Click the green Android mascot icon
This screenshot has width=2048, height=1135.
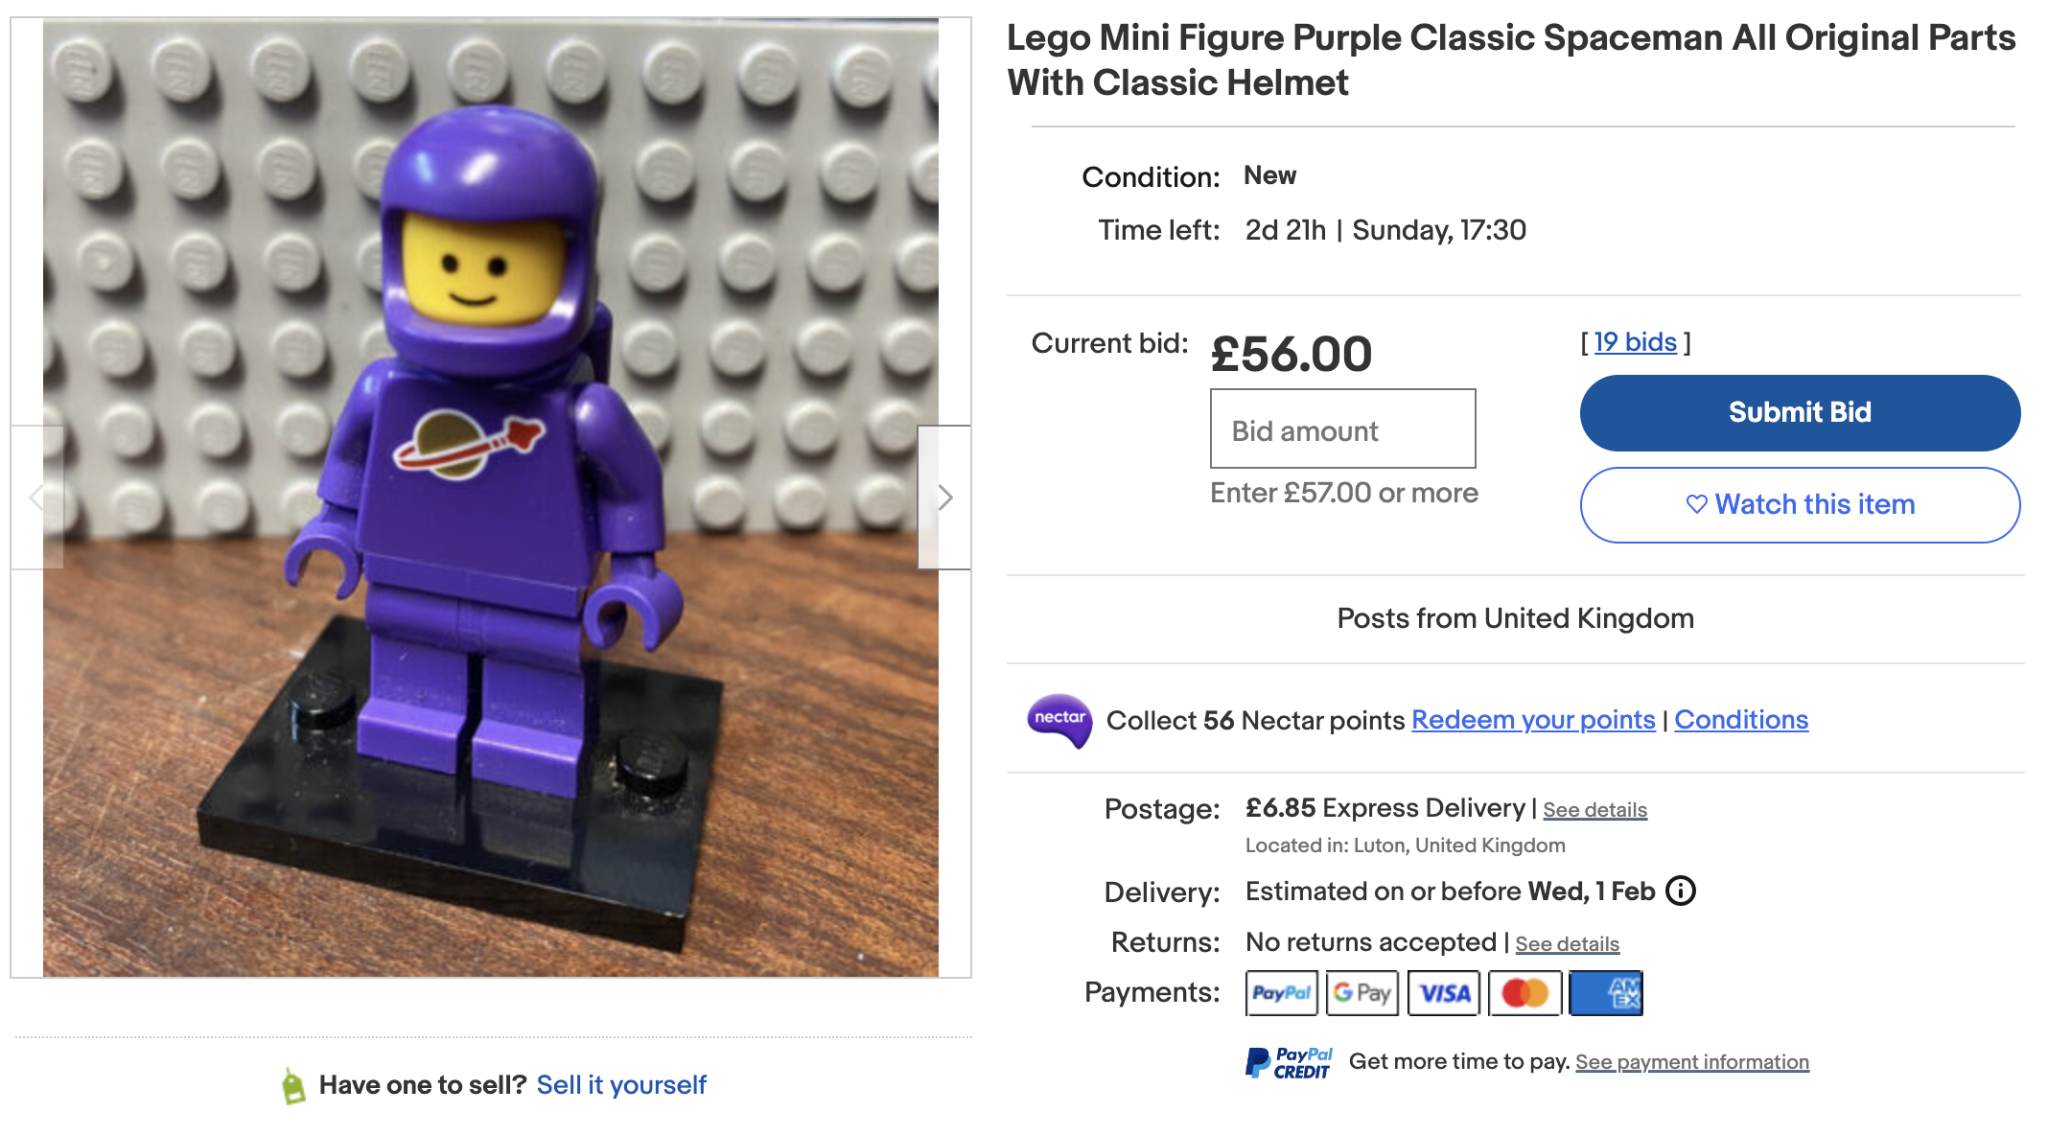pyautogui.click(x=291, y=1083)
